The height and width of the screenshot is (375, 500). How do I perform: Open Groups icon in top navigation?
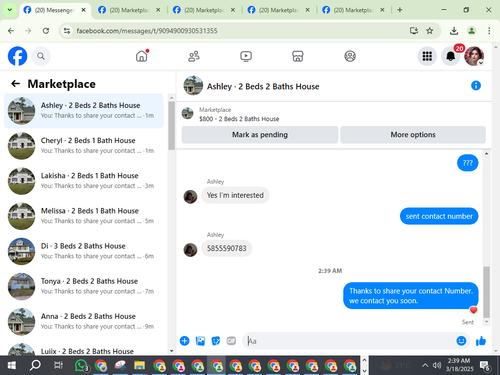tap(350, 56)
